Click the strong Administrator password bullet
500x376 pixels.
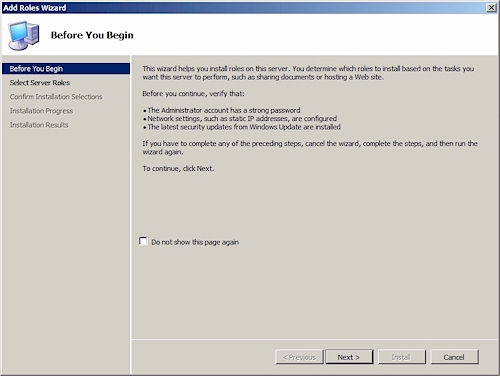point(222,110)
